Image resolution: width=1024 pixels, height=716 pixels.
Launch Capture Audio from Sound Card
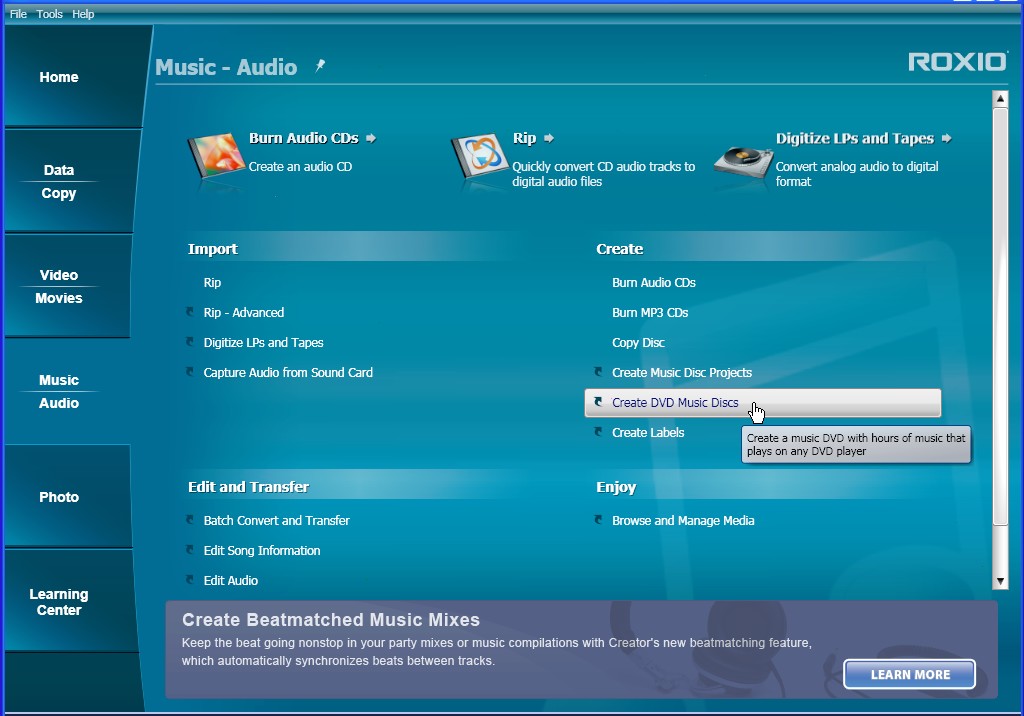(x=288, y=372)
